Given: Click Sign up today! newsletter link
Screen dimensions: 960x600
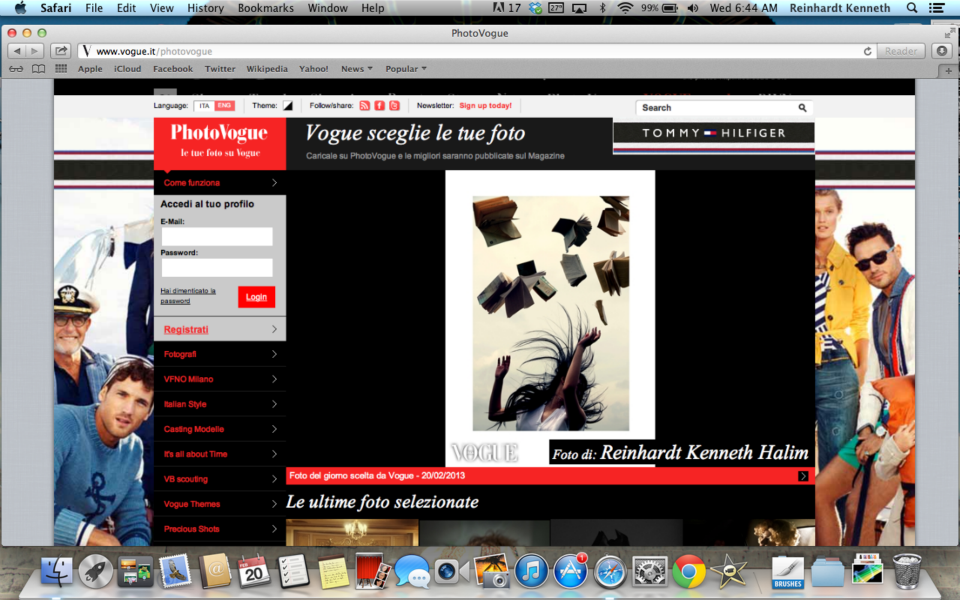Looking at the screenshot, I should (486, 105).
